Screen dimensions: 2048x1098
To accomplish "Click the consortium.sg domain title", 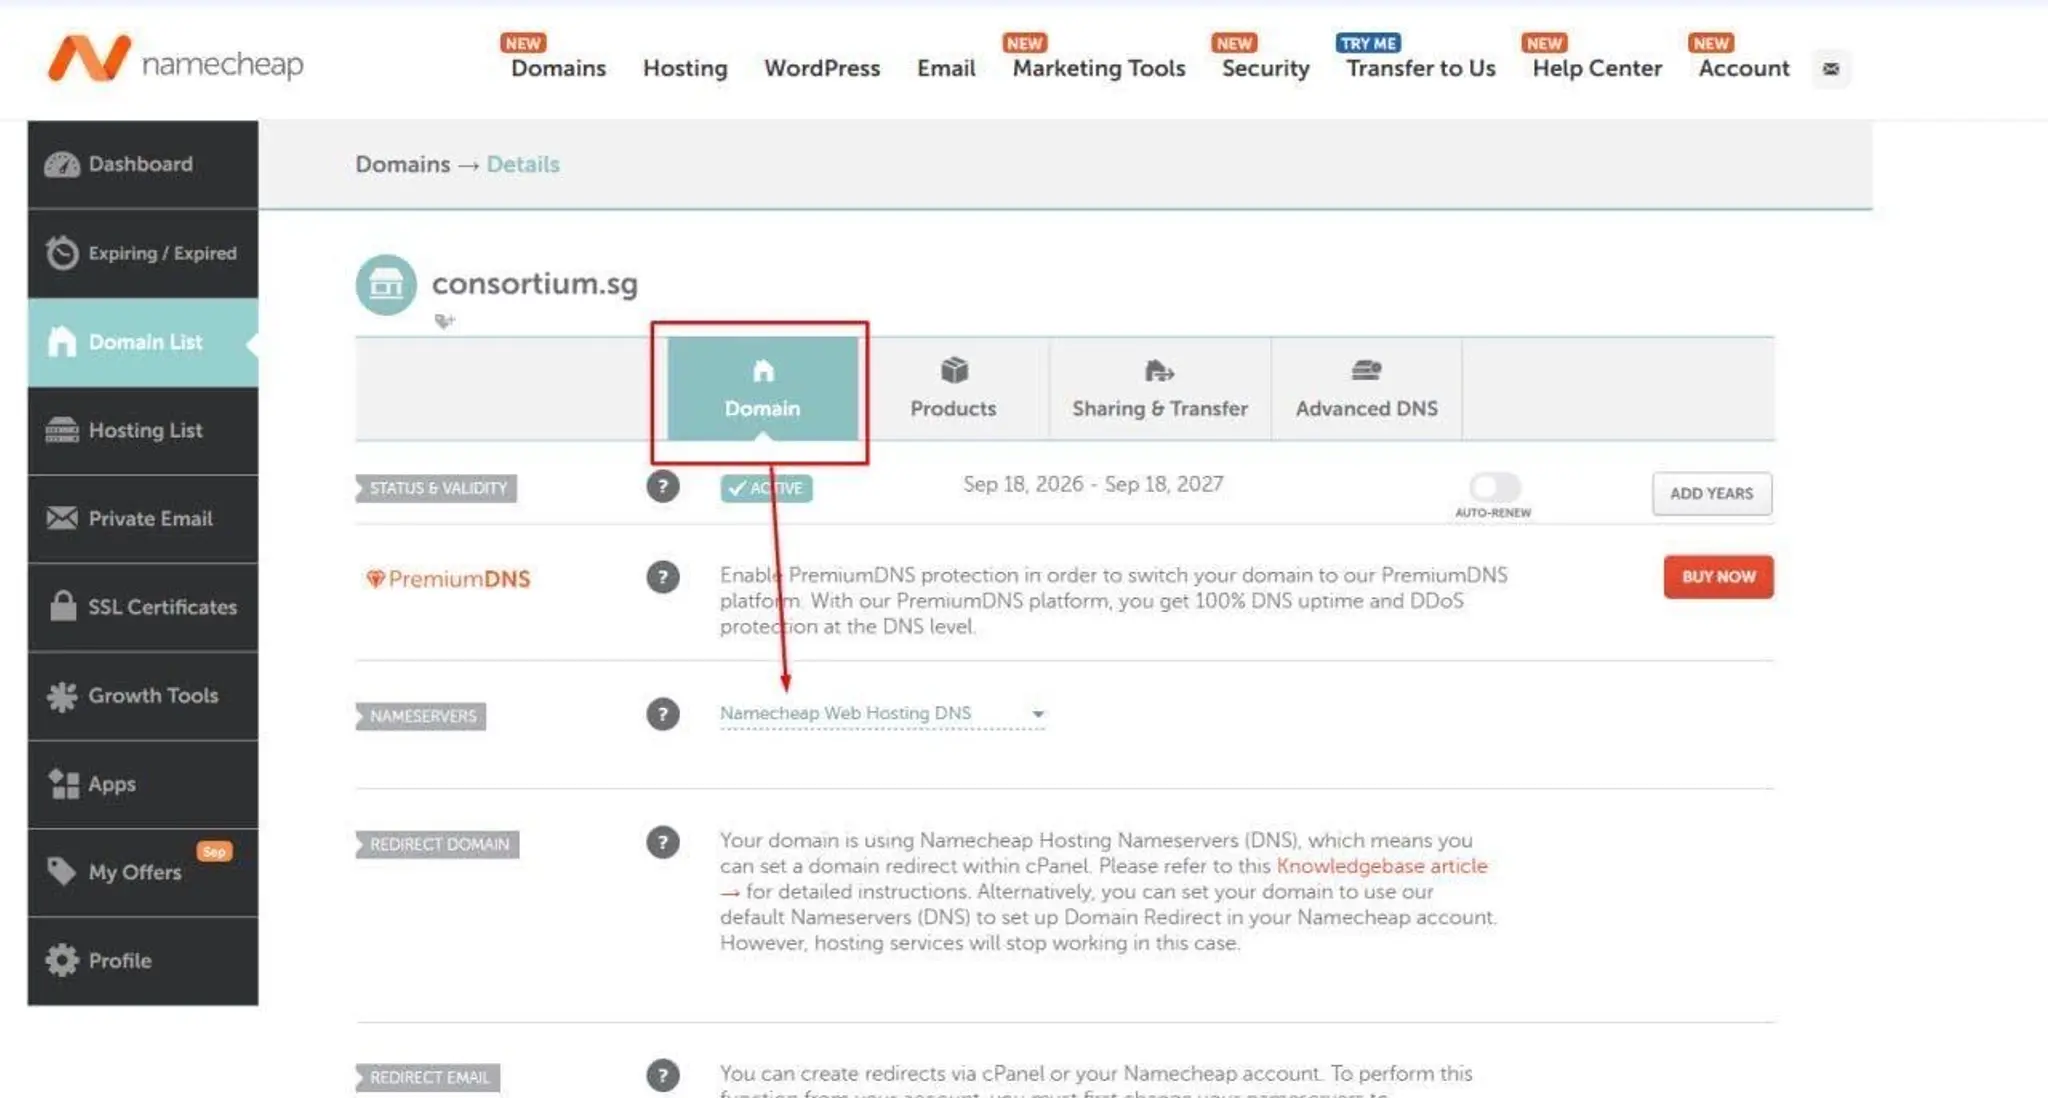I will 535,283.
